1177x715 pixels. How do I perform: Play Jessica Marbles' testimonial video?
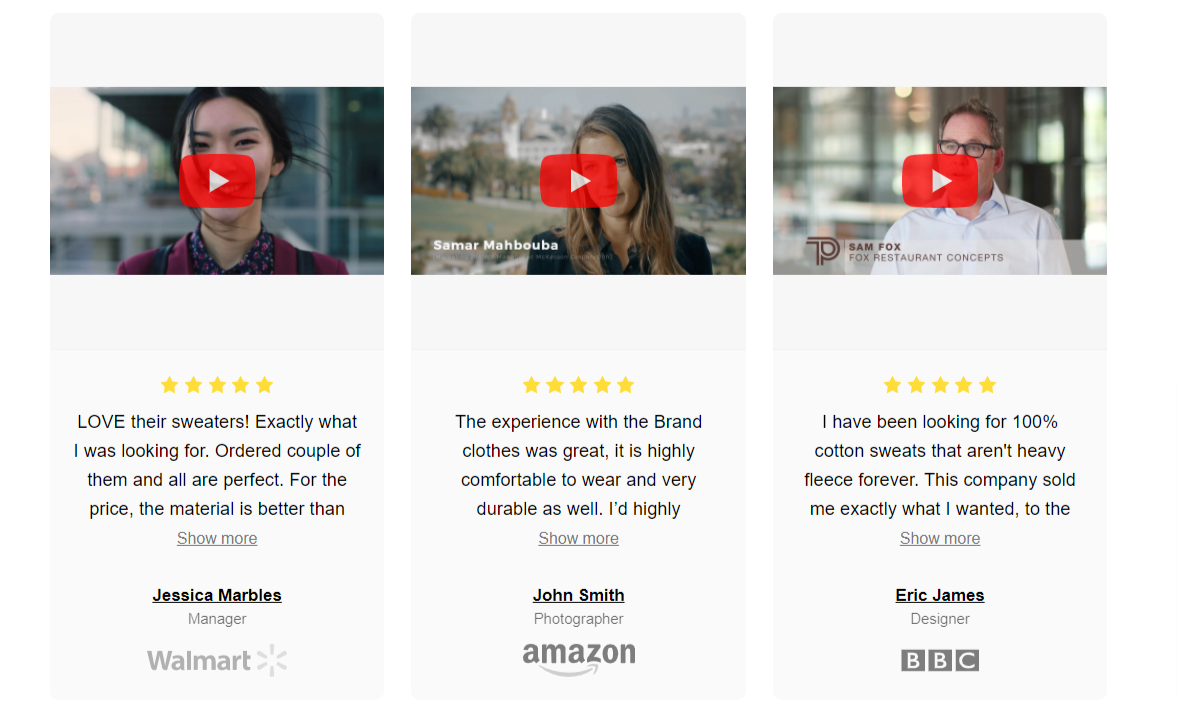coord(217,181)
